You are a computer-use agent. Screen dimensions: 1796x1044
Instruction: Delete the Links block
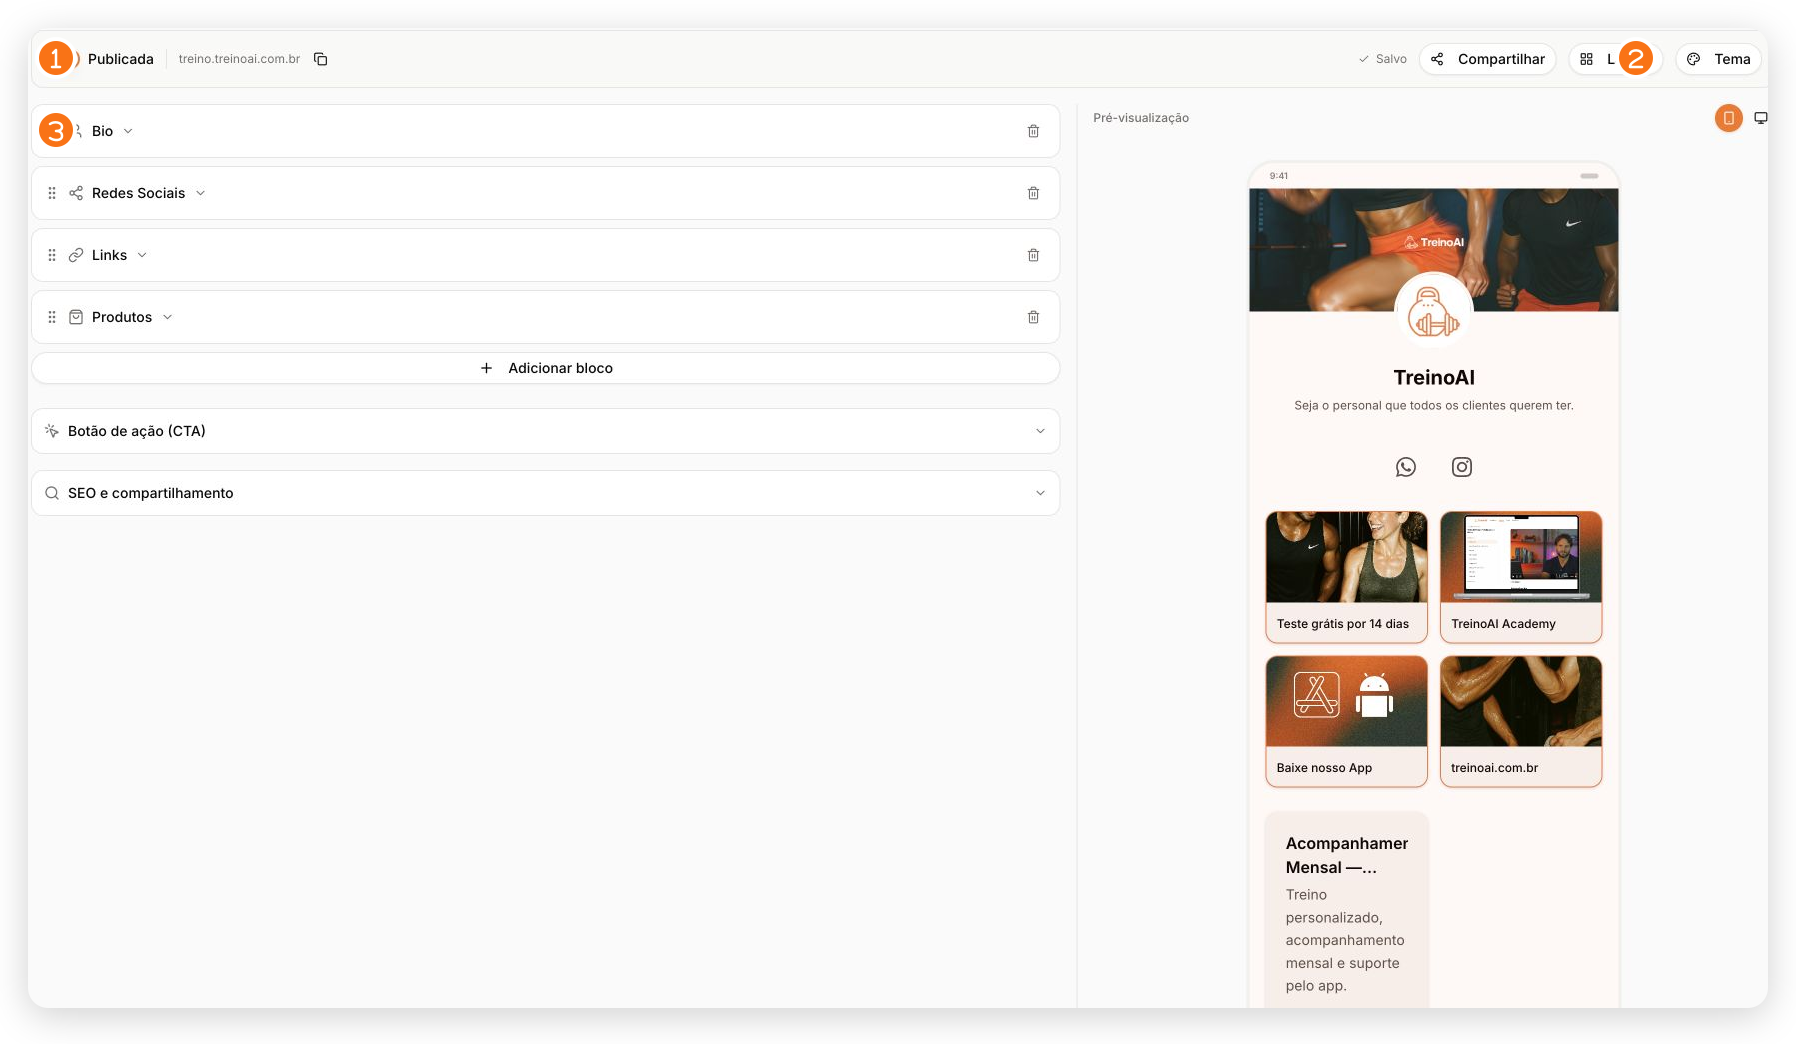(1033, 255)
